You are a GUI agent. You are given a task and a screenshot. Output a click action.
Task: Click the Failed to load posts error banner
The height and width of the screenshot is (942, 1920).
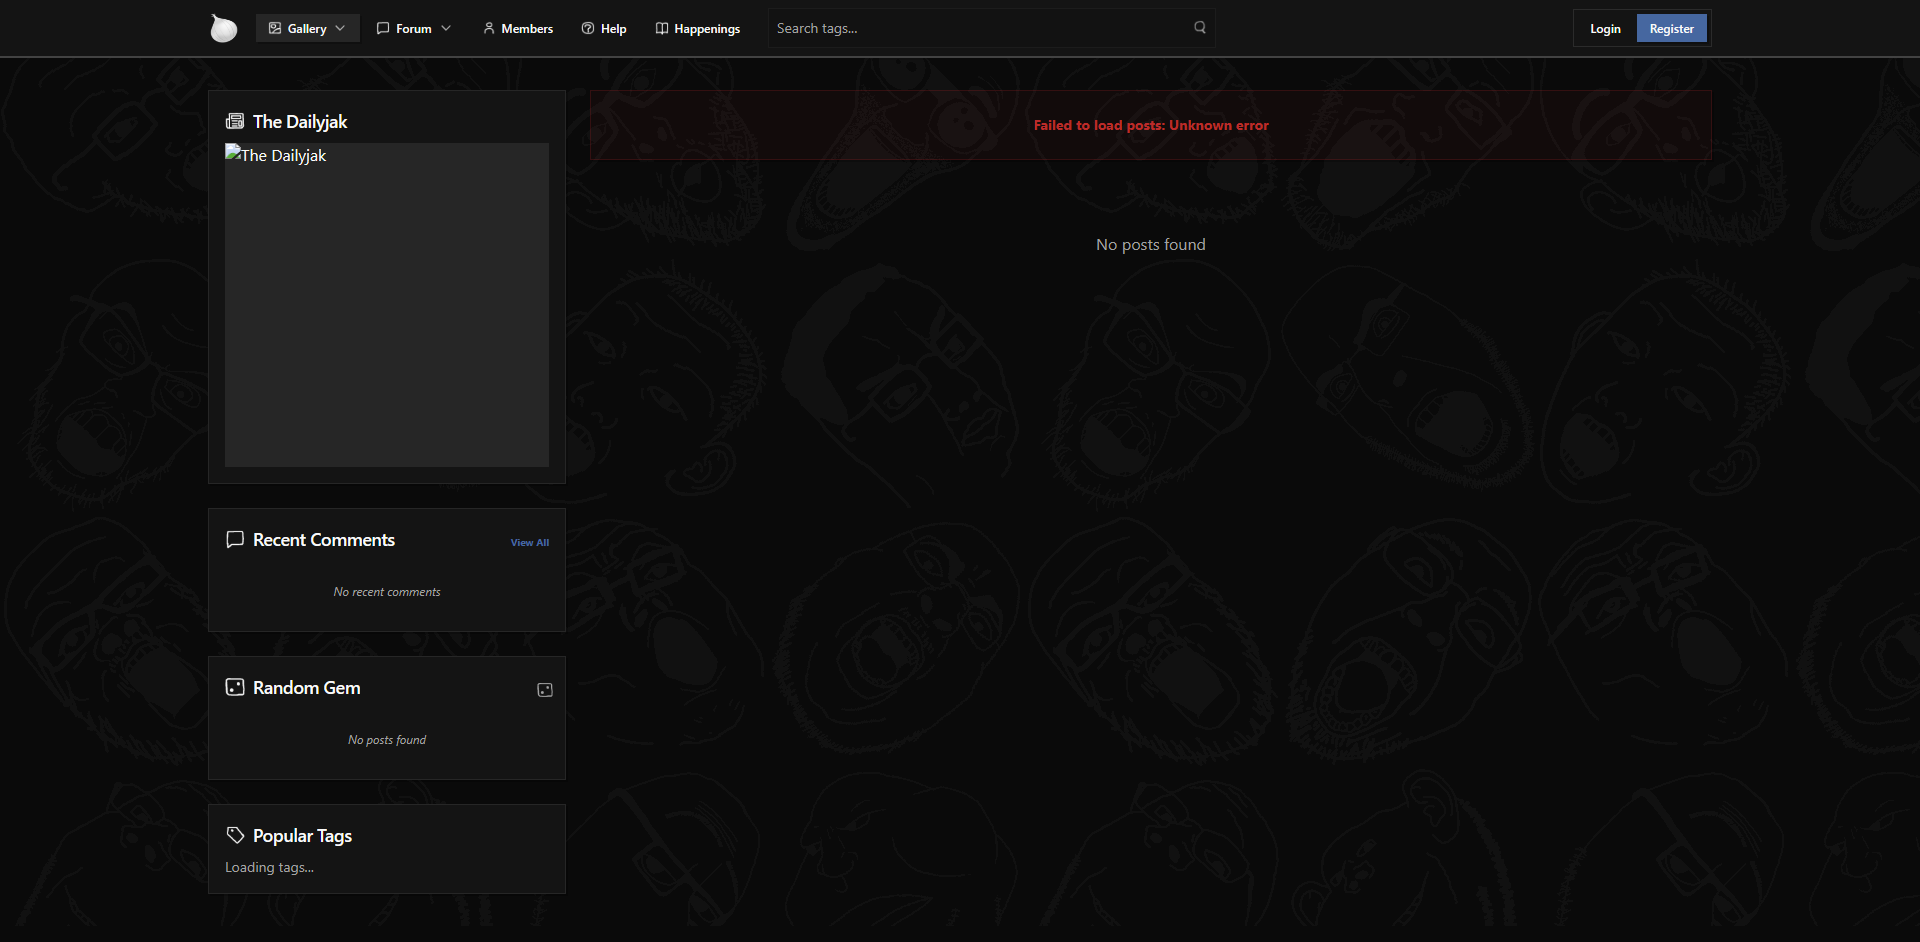click(1150, 126)
